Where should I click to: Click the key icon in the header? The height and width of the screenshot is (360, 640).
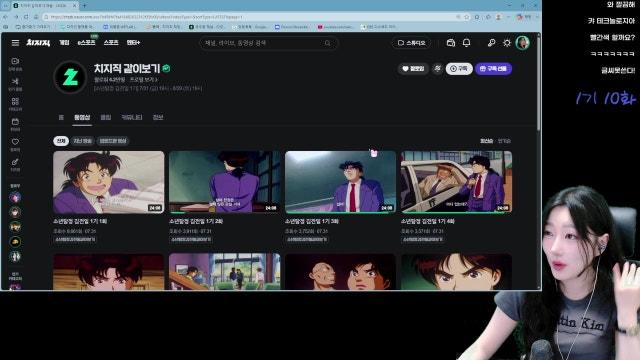(x=491, y=43)
